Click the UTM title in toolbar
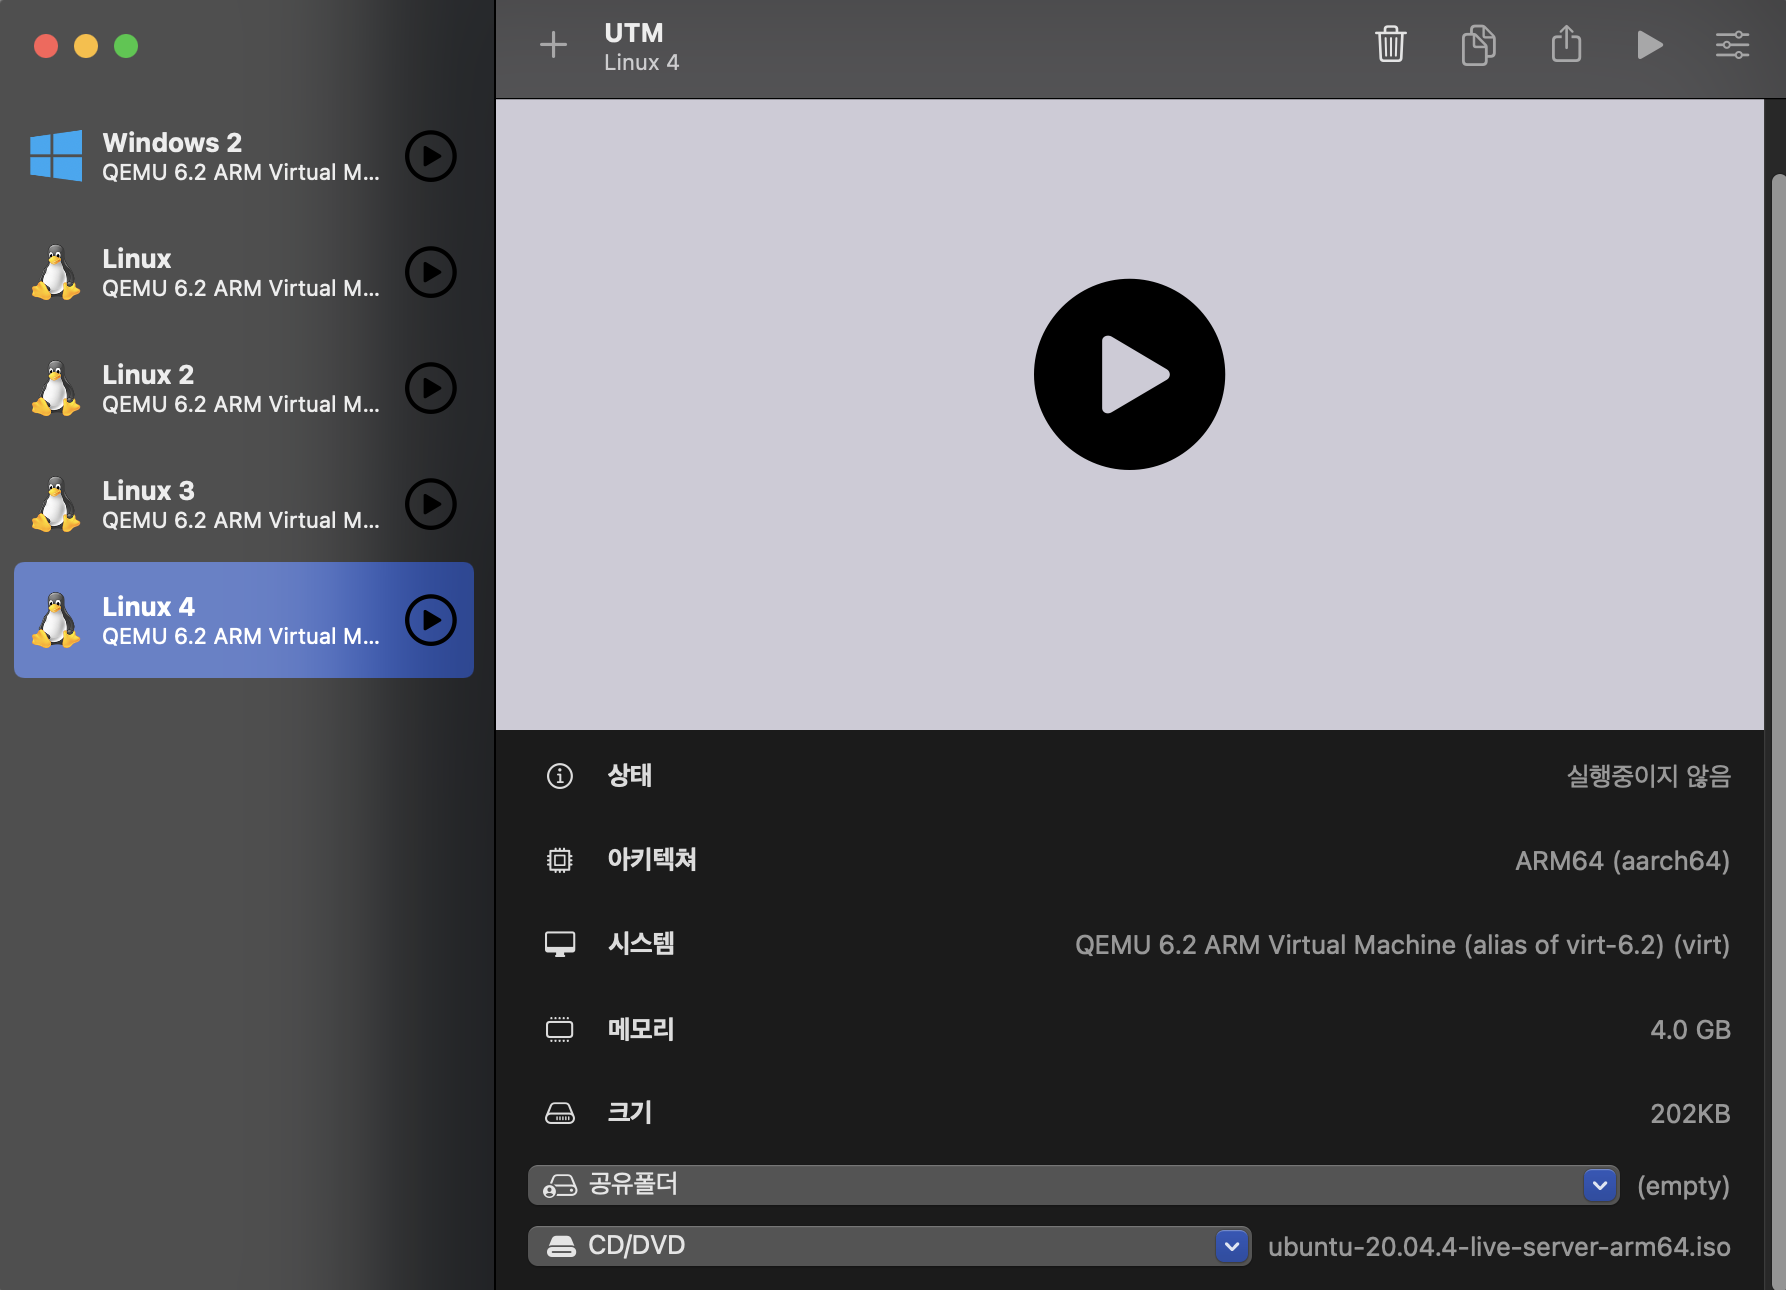Screen dimensions: 1786x1290 [634, 33]
